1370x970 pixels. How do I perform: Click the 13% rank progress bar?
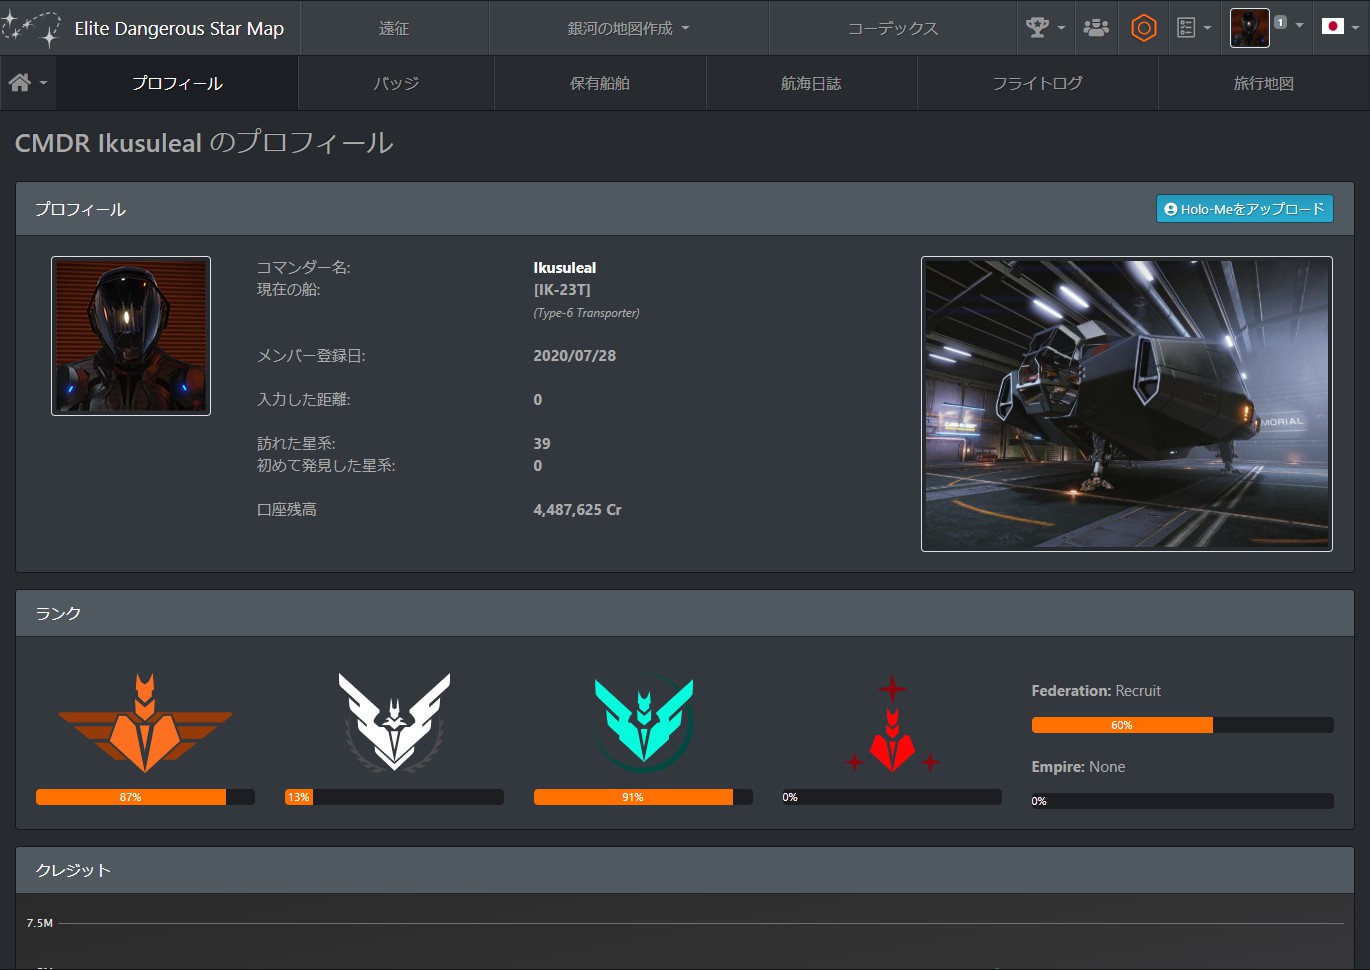(x=394, y=797)
